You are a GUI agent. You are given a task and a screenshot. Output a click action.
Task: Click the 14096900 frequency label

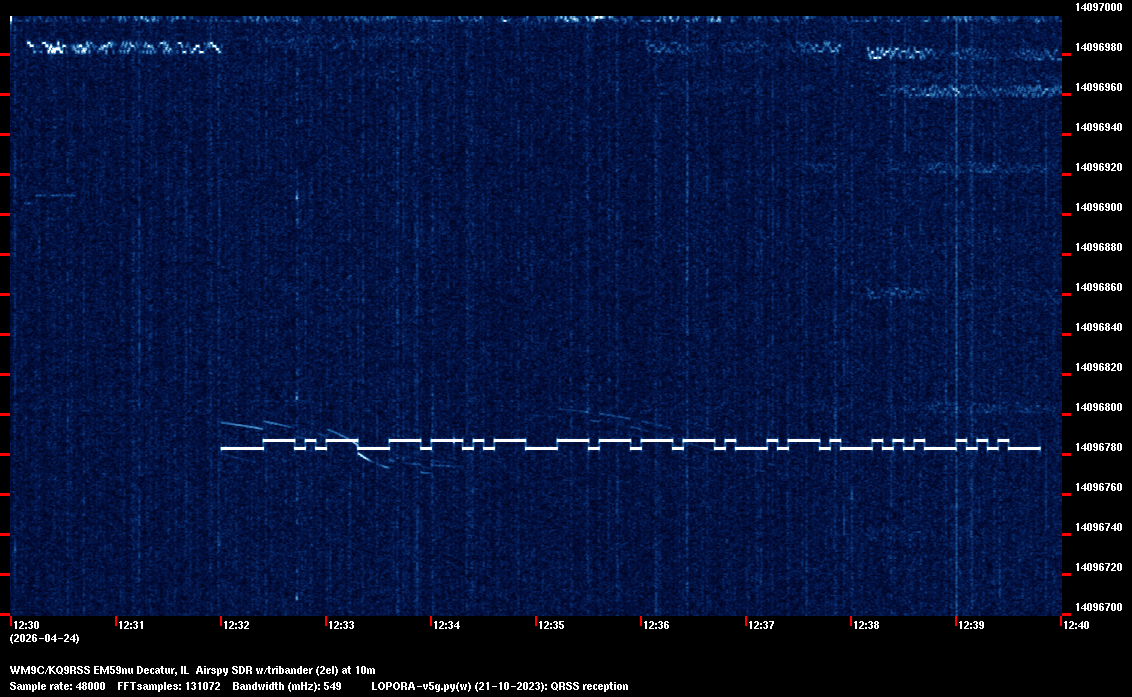click(x=1097, y=207)
